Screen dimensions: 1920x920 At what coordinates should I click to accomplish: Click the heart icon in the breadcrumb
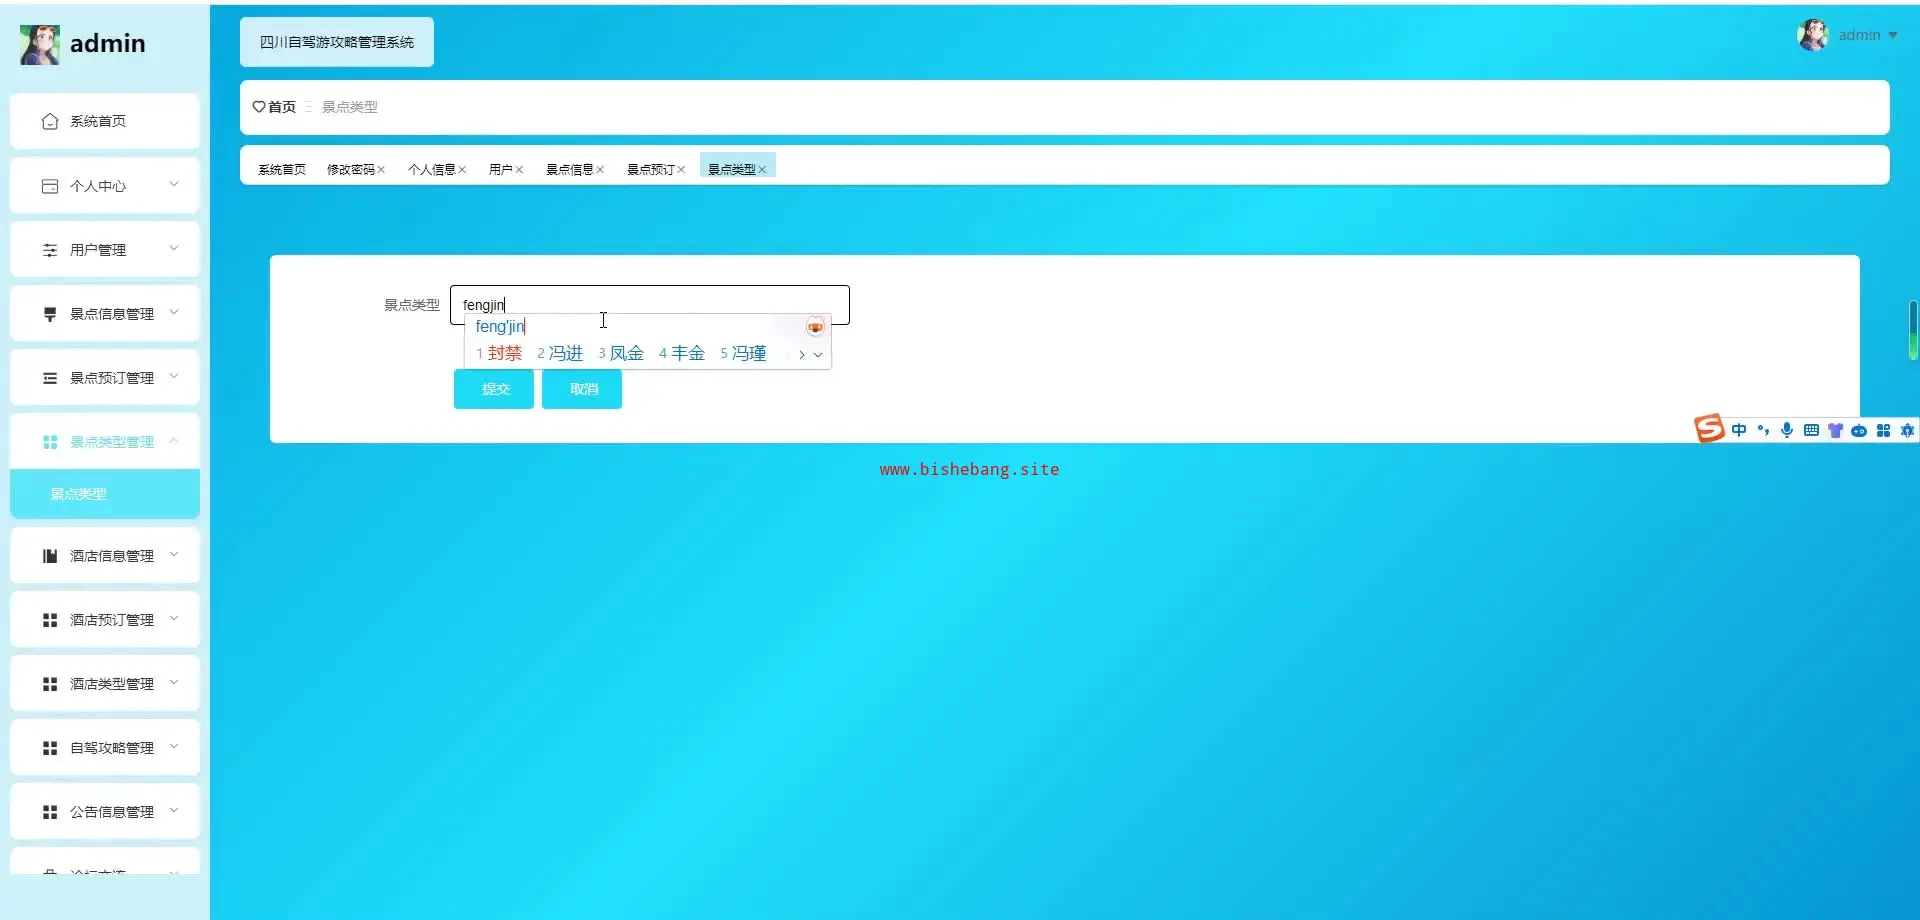(x=259, y=107)
